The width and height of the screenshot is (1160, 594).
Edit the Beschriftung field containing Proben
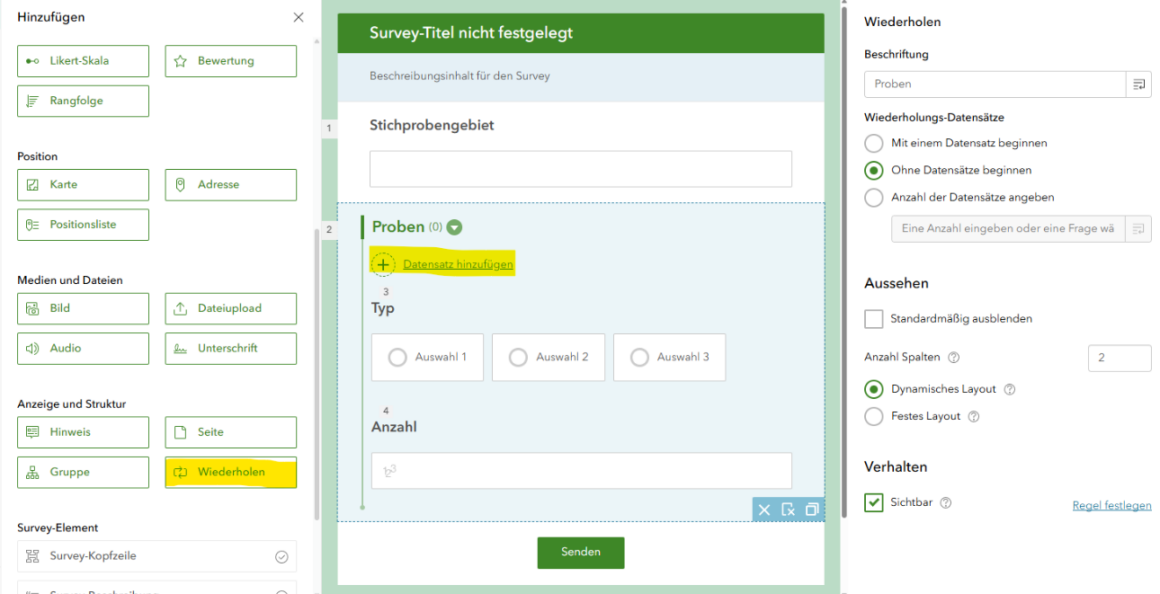pyautogui.click(x=995, y=84)
